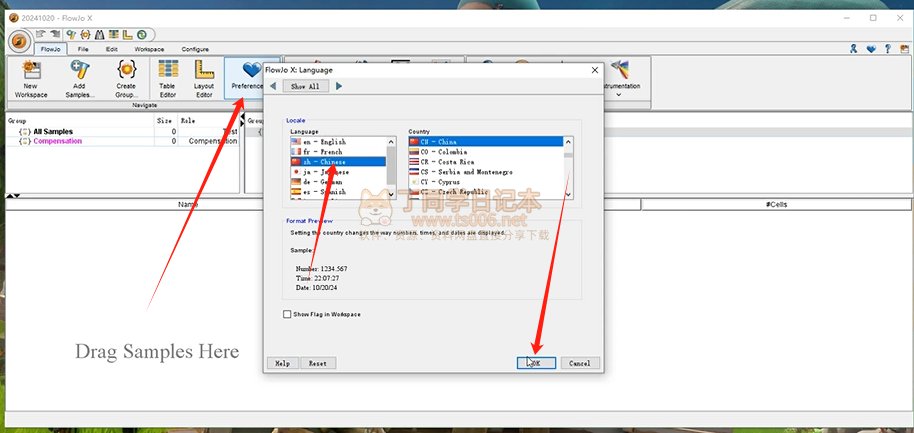Click quick-access Table Editor icon
The width and height of the screenshot is (914, 433).
(113, 34)
